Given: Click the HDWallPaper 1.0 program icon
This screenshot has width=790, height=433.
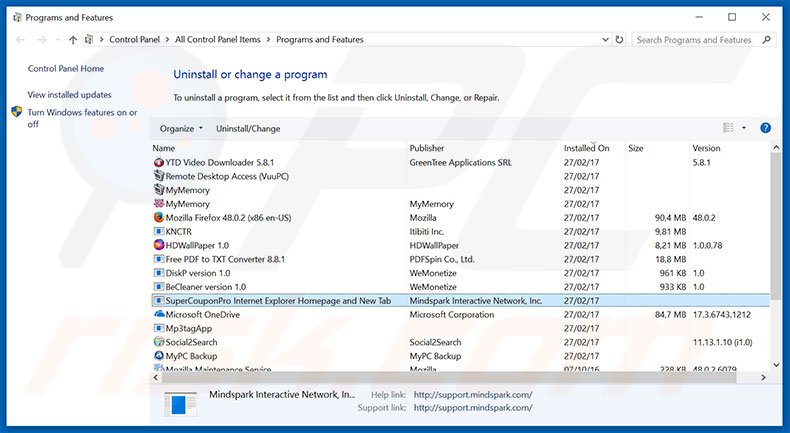Looking at the screenshot, I should 159,245.
